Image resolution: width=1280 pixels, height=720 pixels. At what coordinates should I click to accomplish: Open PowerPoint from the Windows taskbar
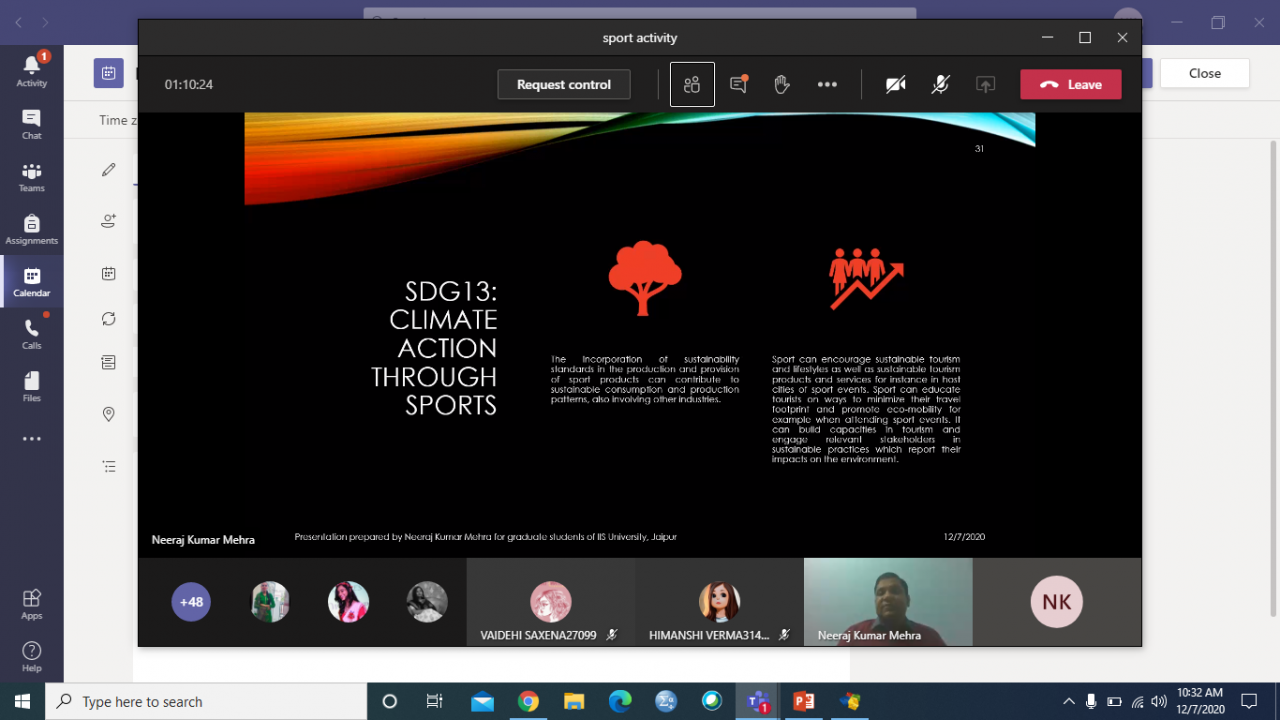(x=803, y=701)
